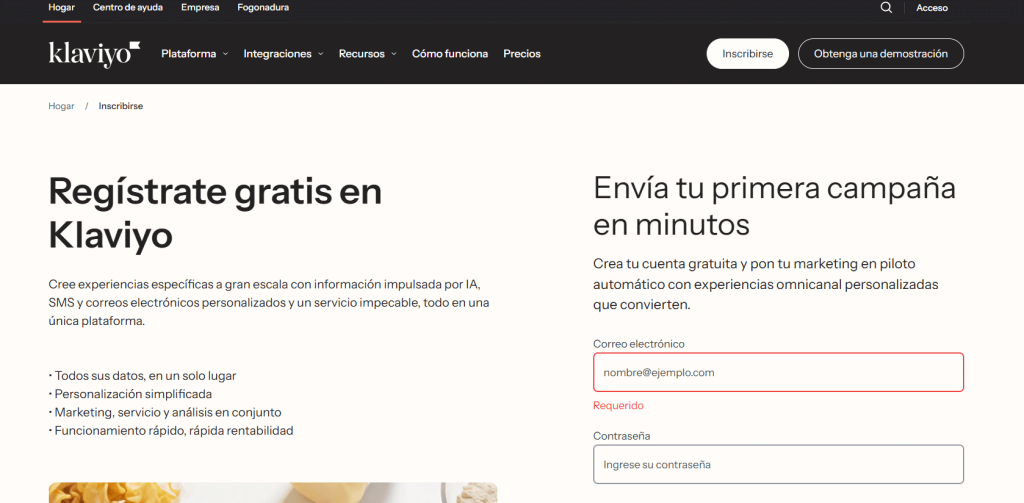Click the Inscribirse button in header

(x=748, y=54)
